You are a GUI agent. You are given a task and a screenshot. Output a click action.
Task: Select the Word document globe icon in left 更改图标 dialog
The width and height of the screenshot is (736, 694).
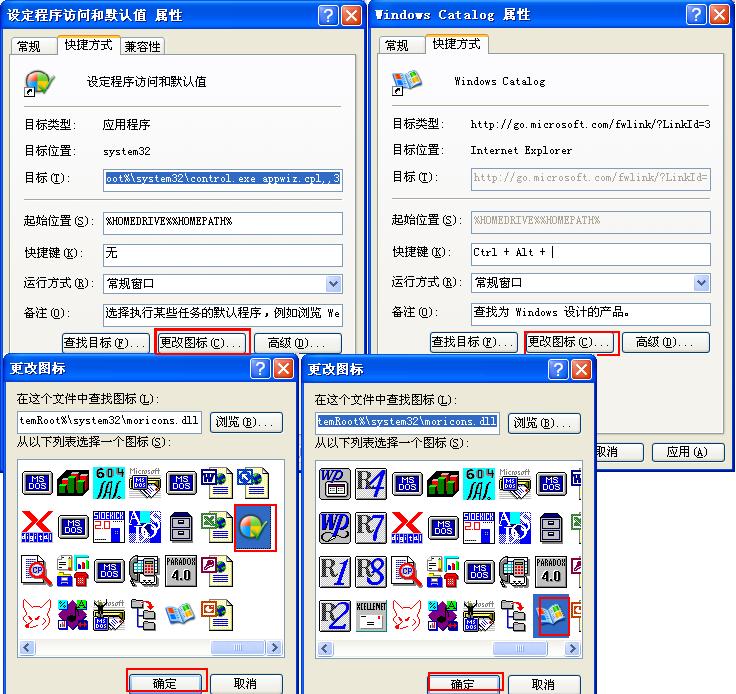click(216, 483)
